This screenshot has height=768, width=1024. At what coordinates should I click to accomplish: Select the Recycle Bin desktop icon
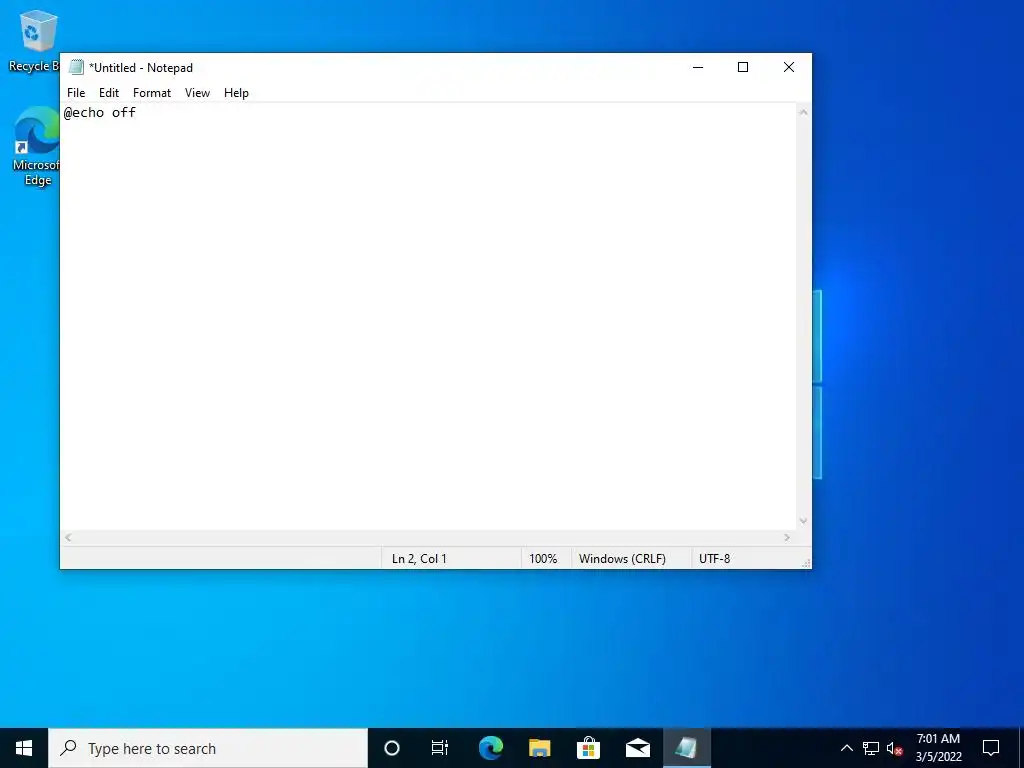(x=34, y=41)
